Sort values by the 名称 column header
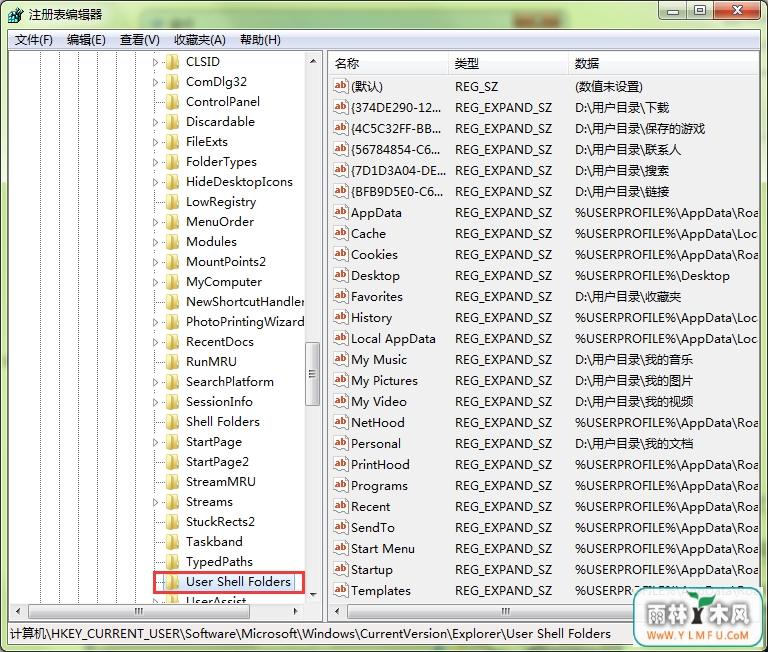 pyautogui.click(x=389, y=63)
